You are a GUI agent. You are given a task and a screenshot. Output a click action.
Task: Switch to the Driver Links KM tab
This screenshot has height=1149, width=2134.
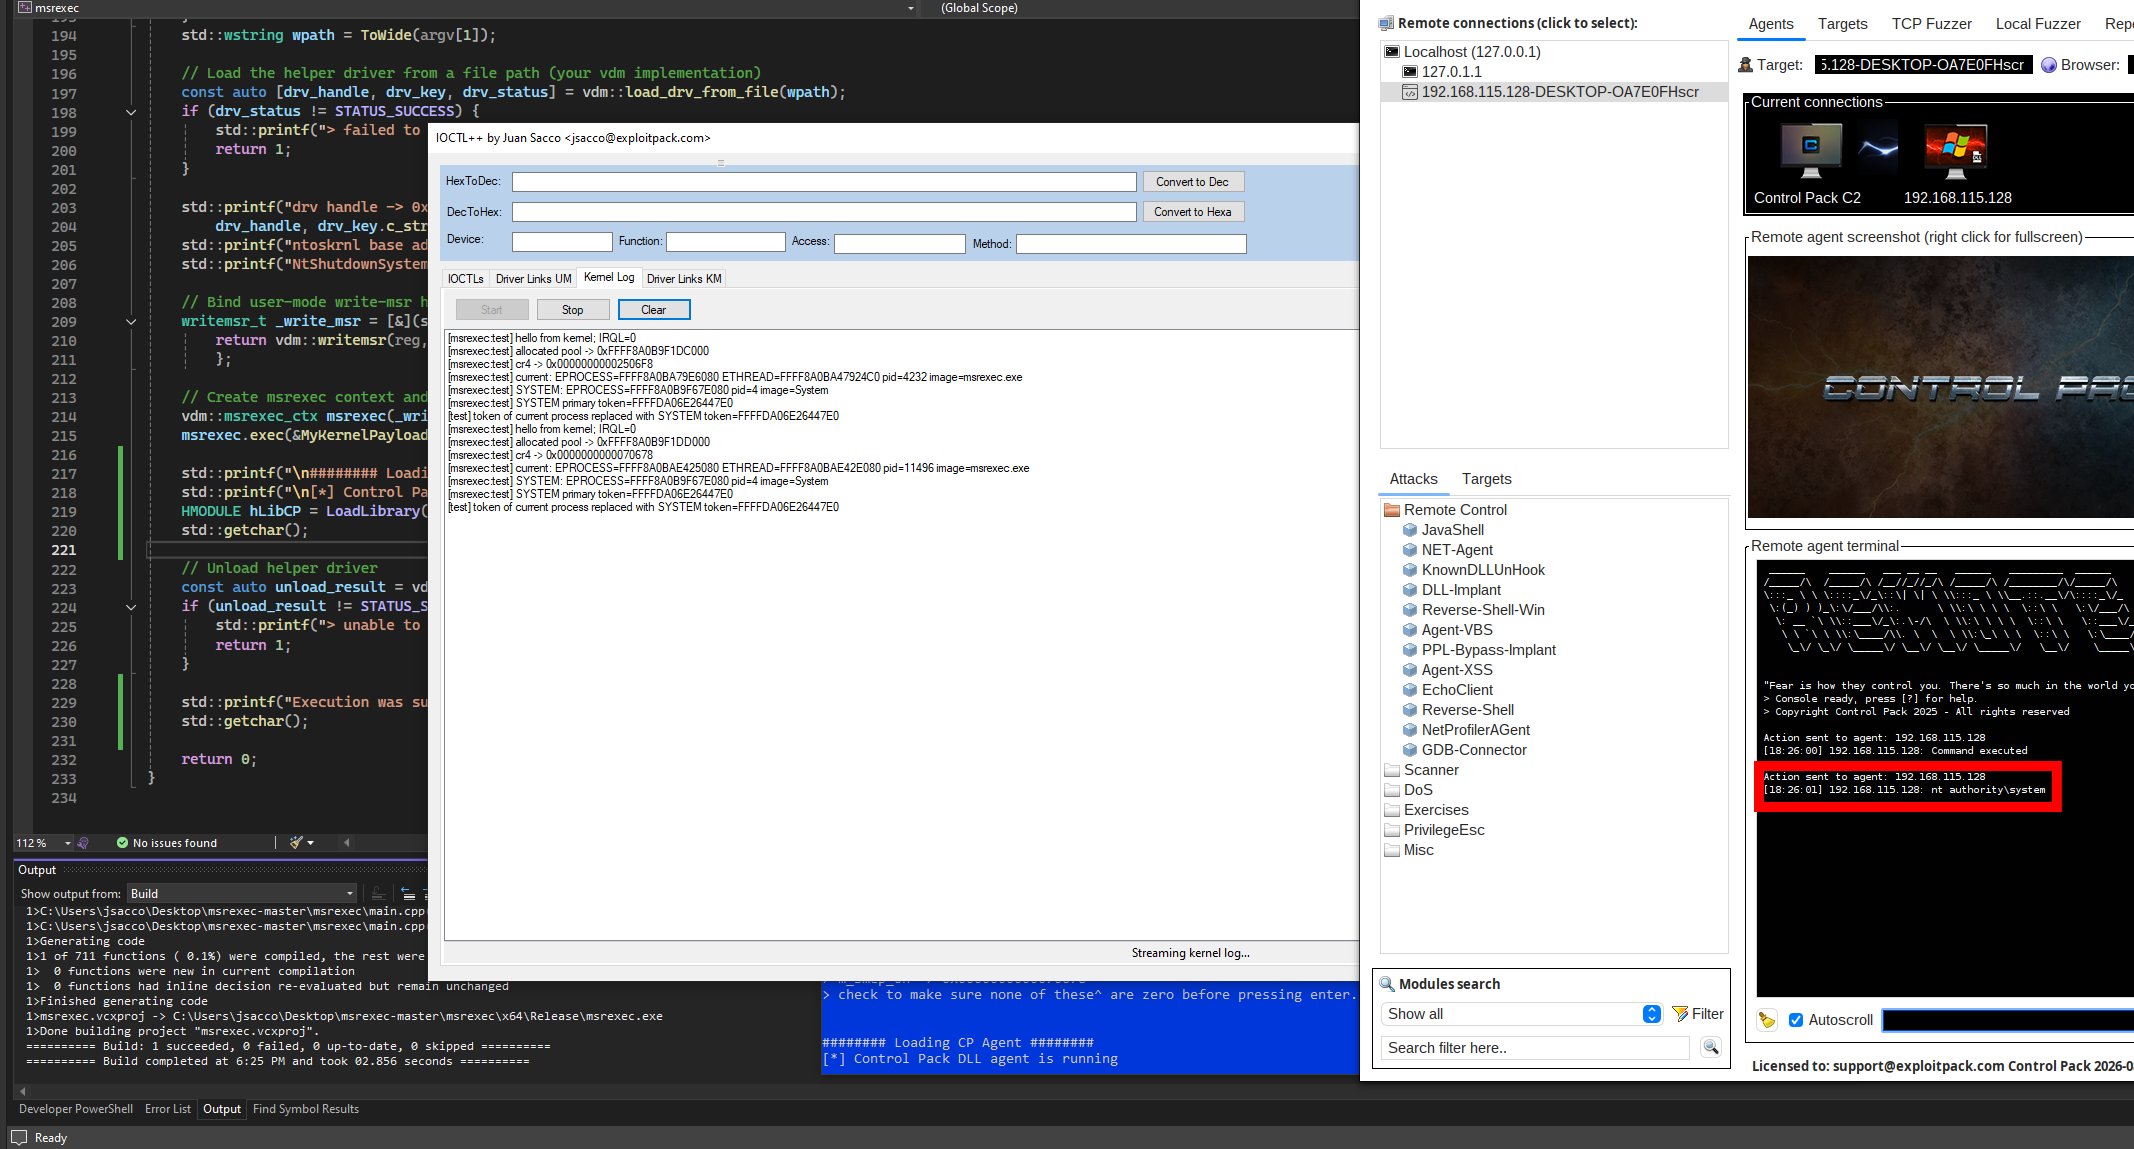coord(683,278)
